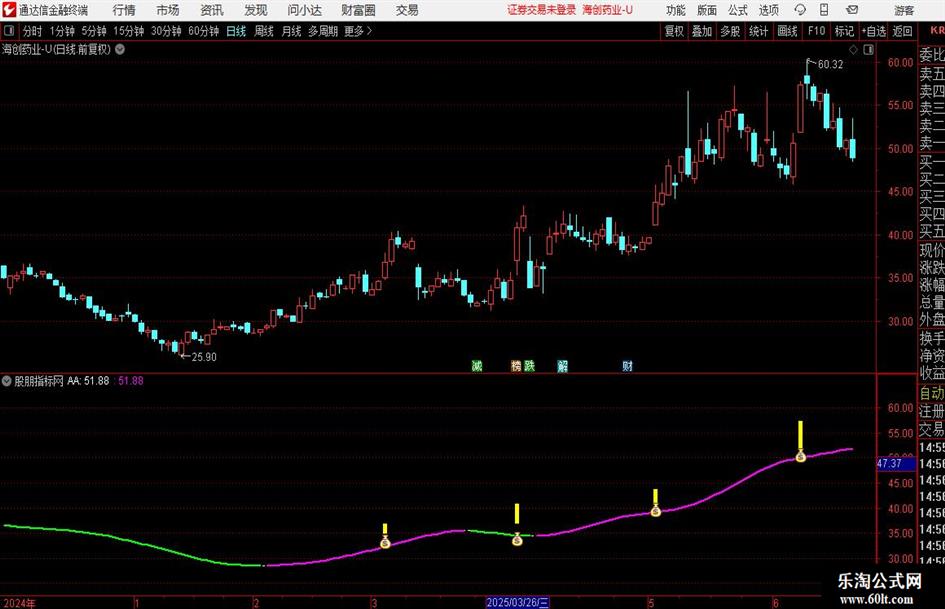The height and width of the screenshot is (609, 945).
Task: Open the 功能 menu
Action: coord(676,10)
